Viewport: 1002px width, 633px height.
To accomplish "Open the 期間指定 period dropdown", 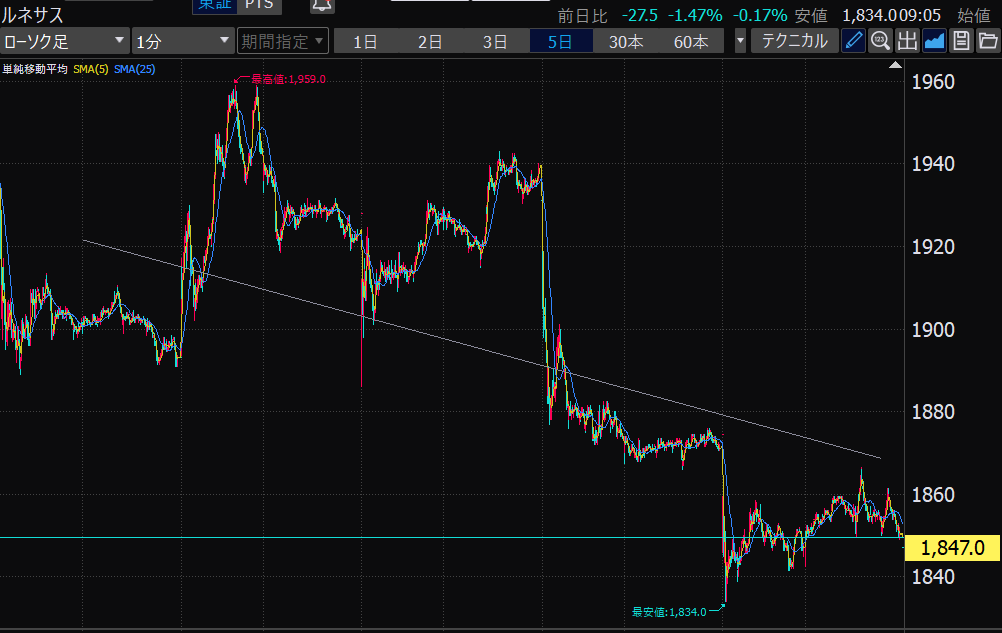I will pyautogui.click(x=282, y=42).
